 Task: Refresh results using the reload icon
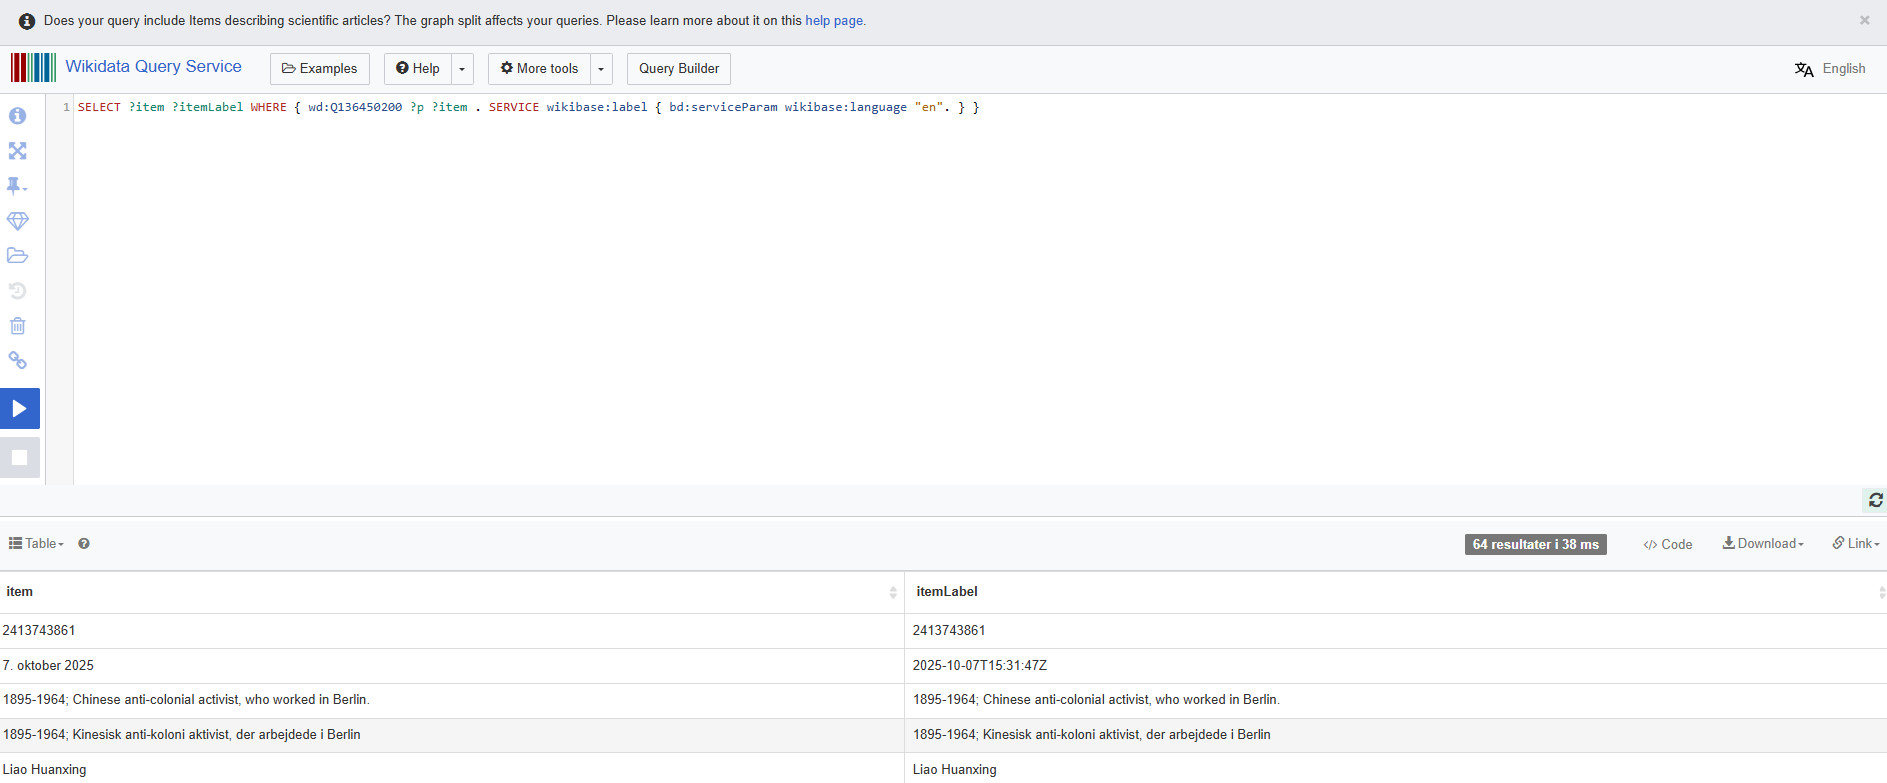[1875, 500]
